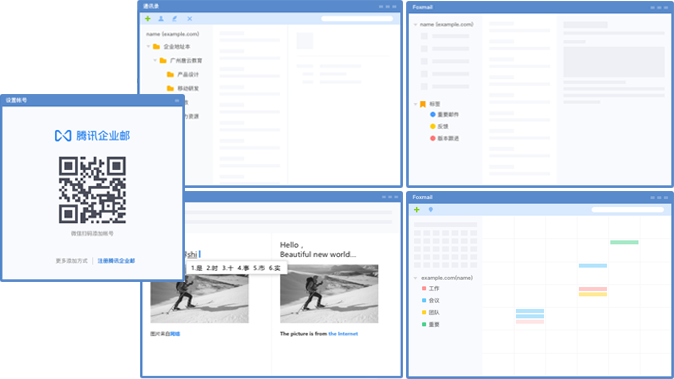Click the green plus icon in calendar toolbar
674x379 pixels.
pos(417,209)
